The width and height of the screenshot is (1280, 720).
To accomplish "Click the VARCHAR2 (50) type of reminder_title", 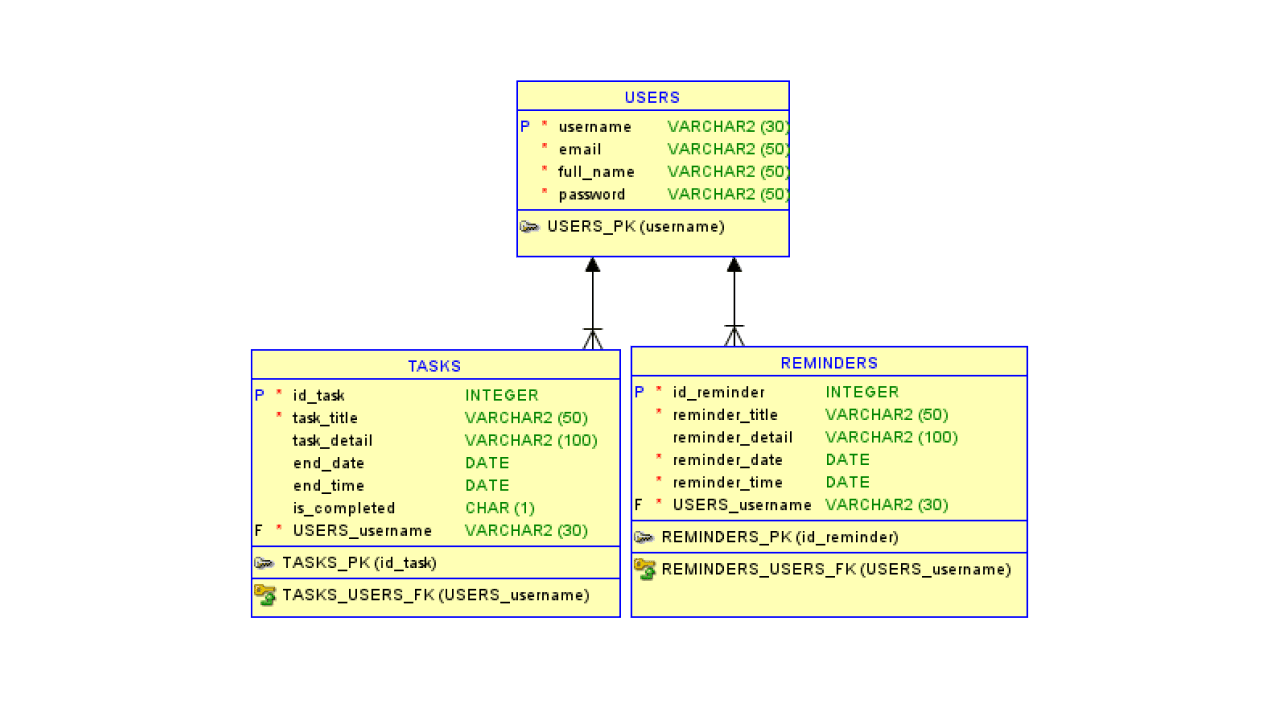I will 887,415.
